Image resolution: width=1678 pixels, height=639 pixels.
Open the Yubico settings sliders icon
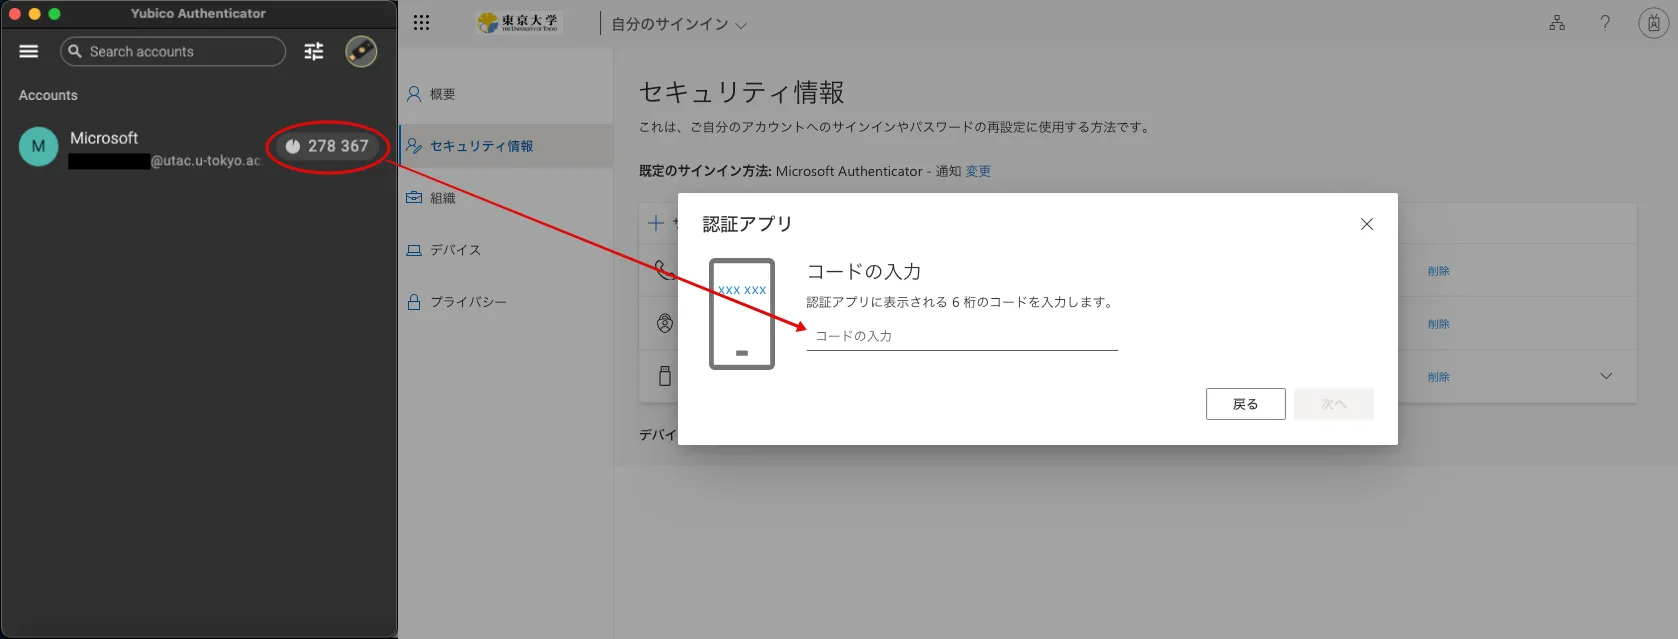pos(314,51)
